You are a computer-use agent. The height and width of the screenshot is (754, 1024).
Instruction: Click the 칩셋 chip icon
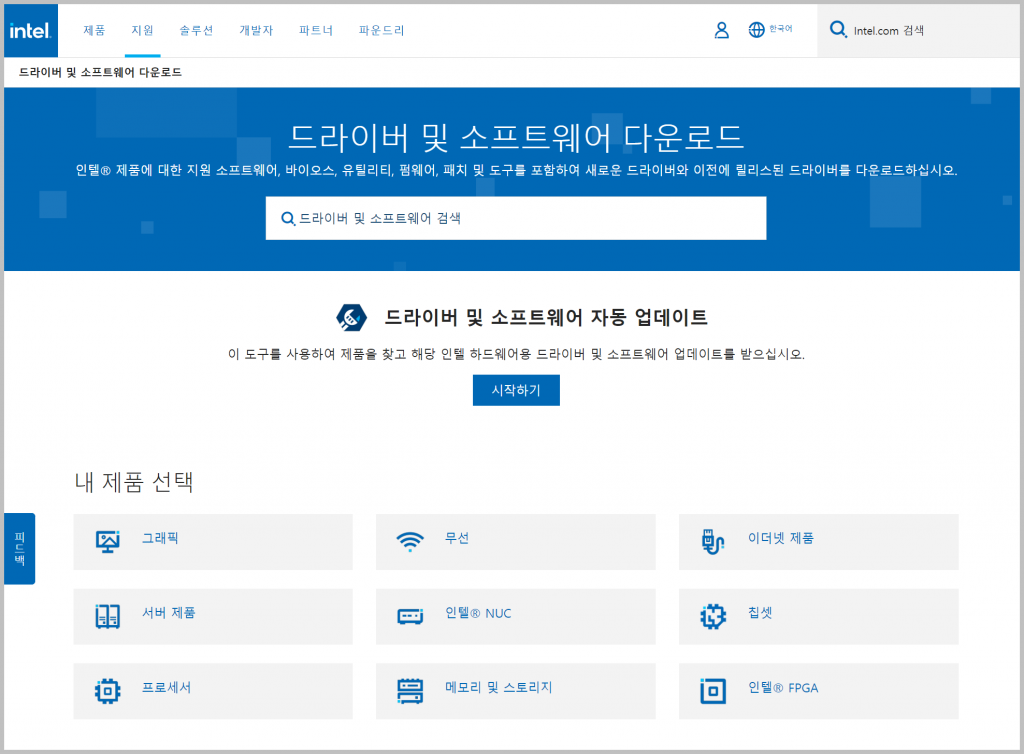pyautogui.click(x=712, y=616)
